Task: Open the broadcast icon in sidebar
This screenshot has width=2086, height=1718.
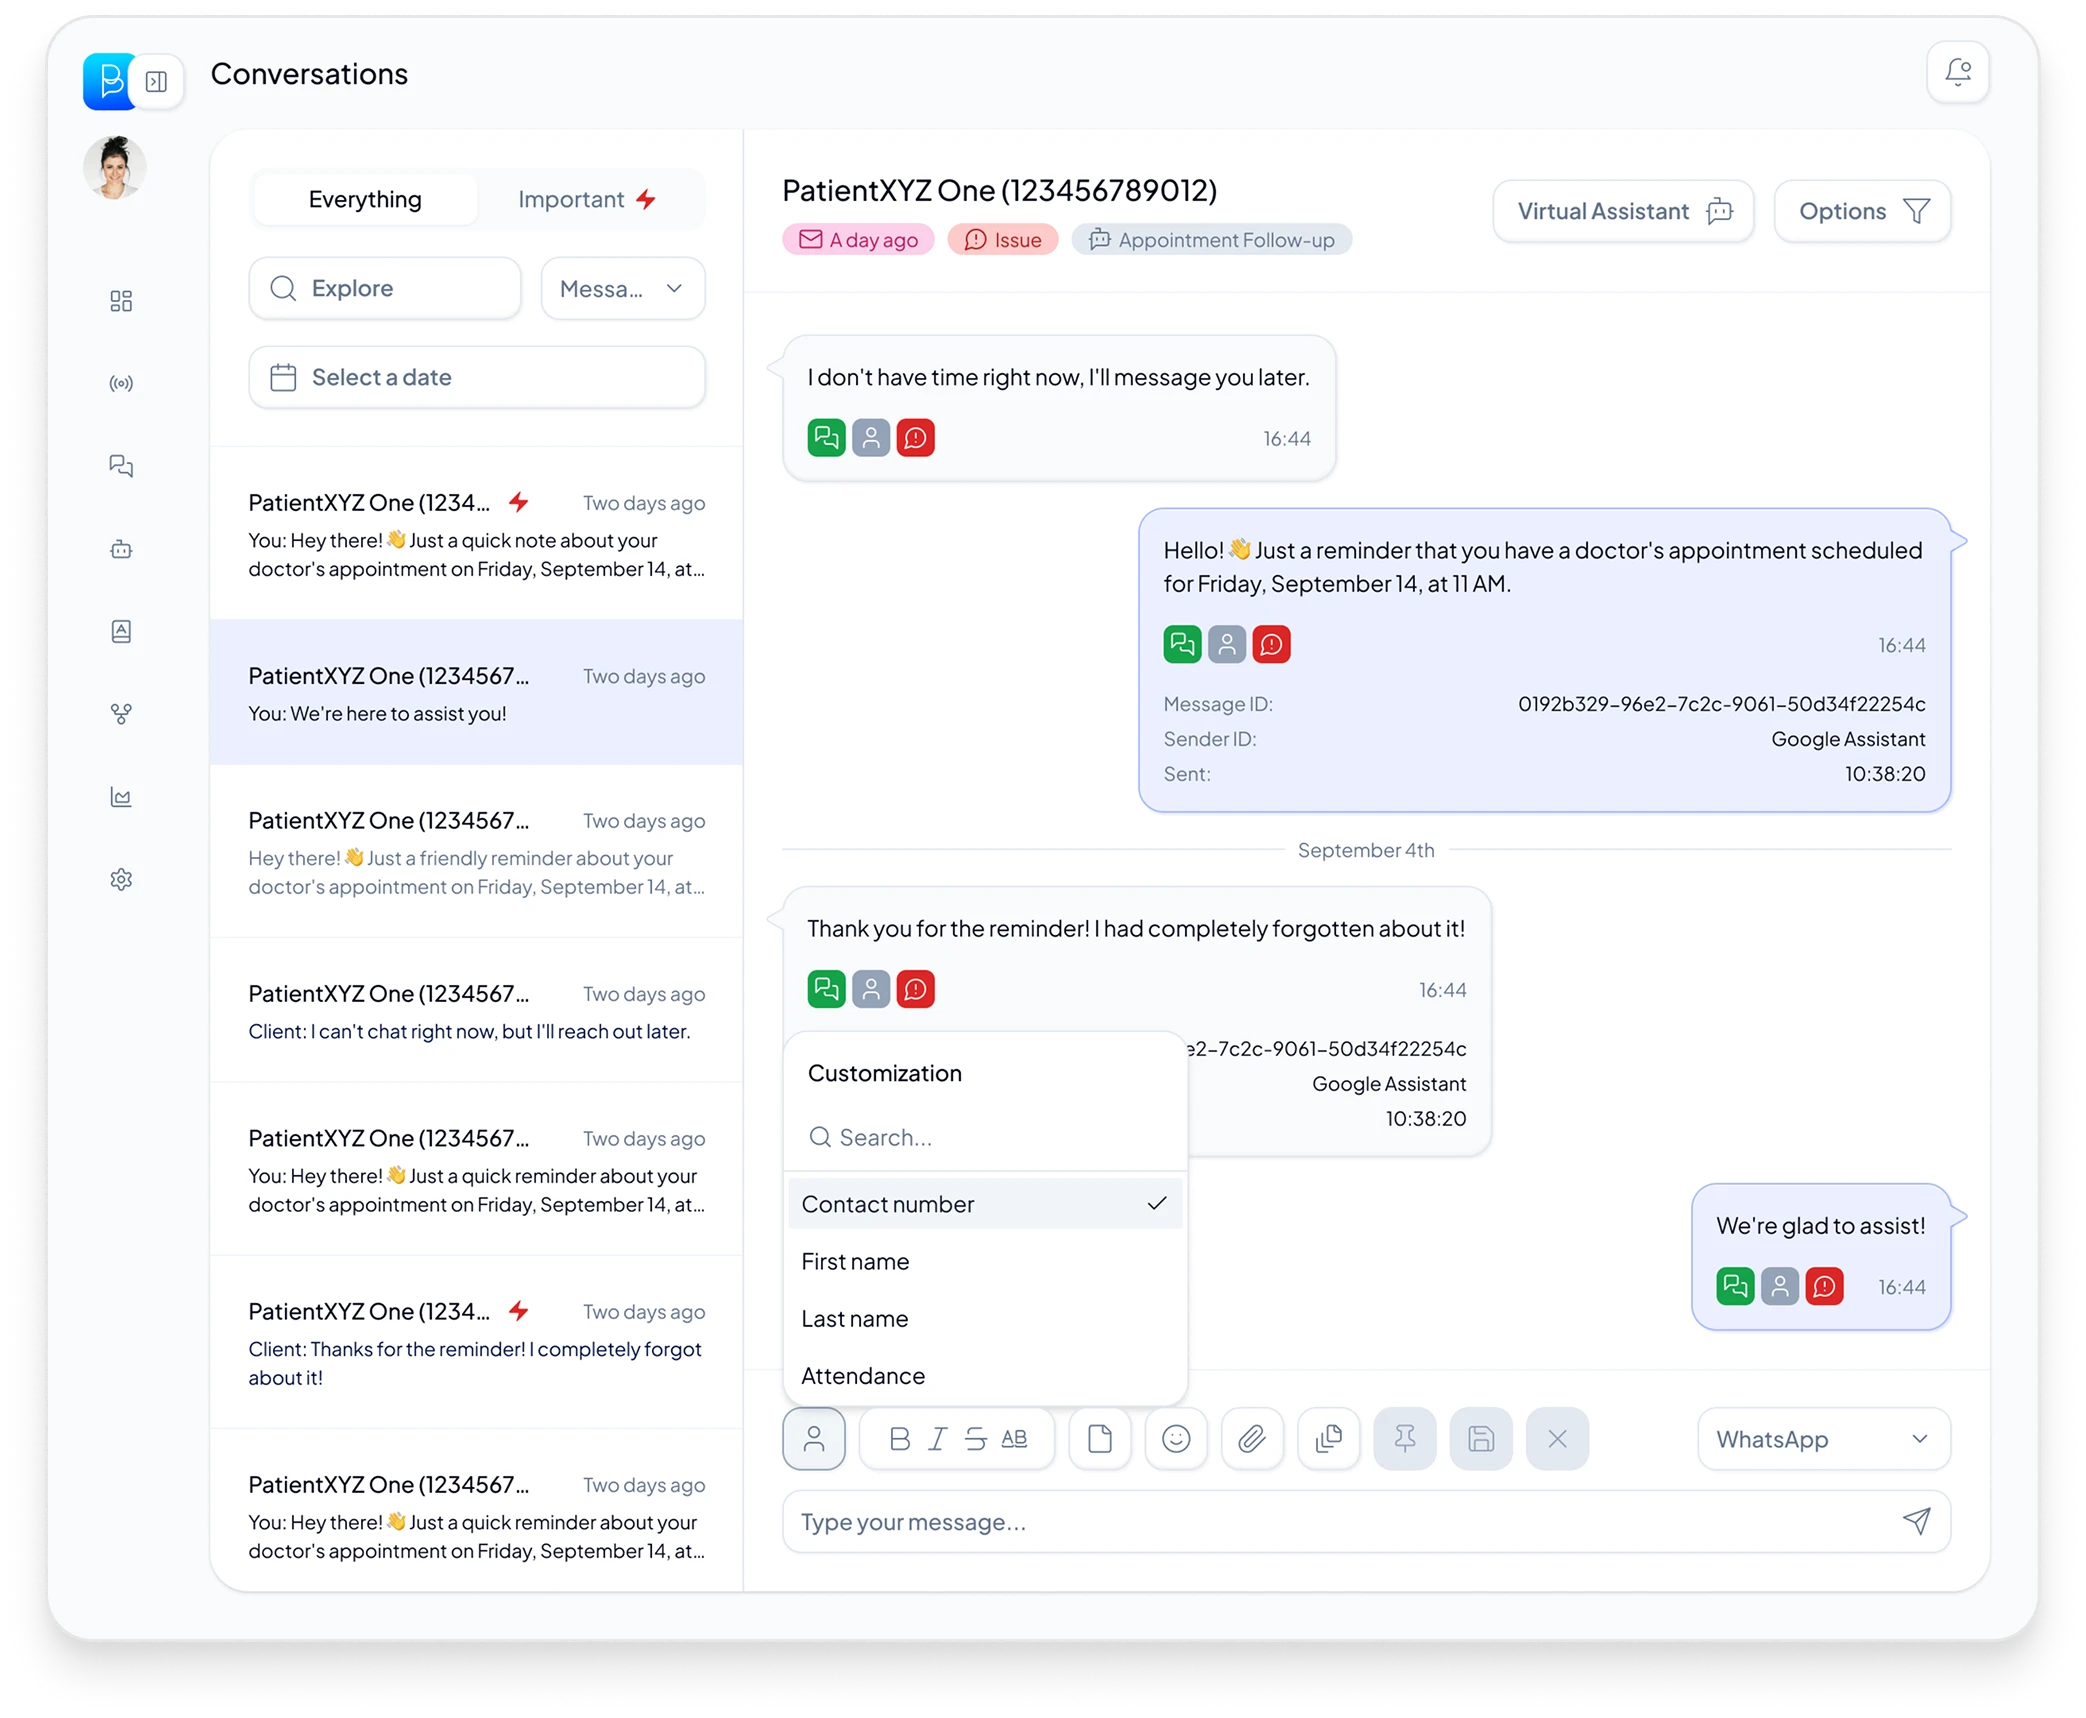Action: 121,384
